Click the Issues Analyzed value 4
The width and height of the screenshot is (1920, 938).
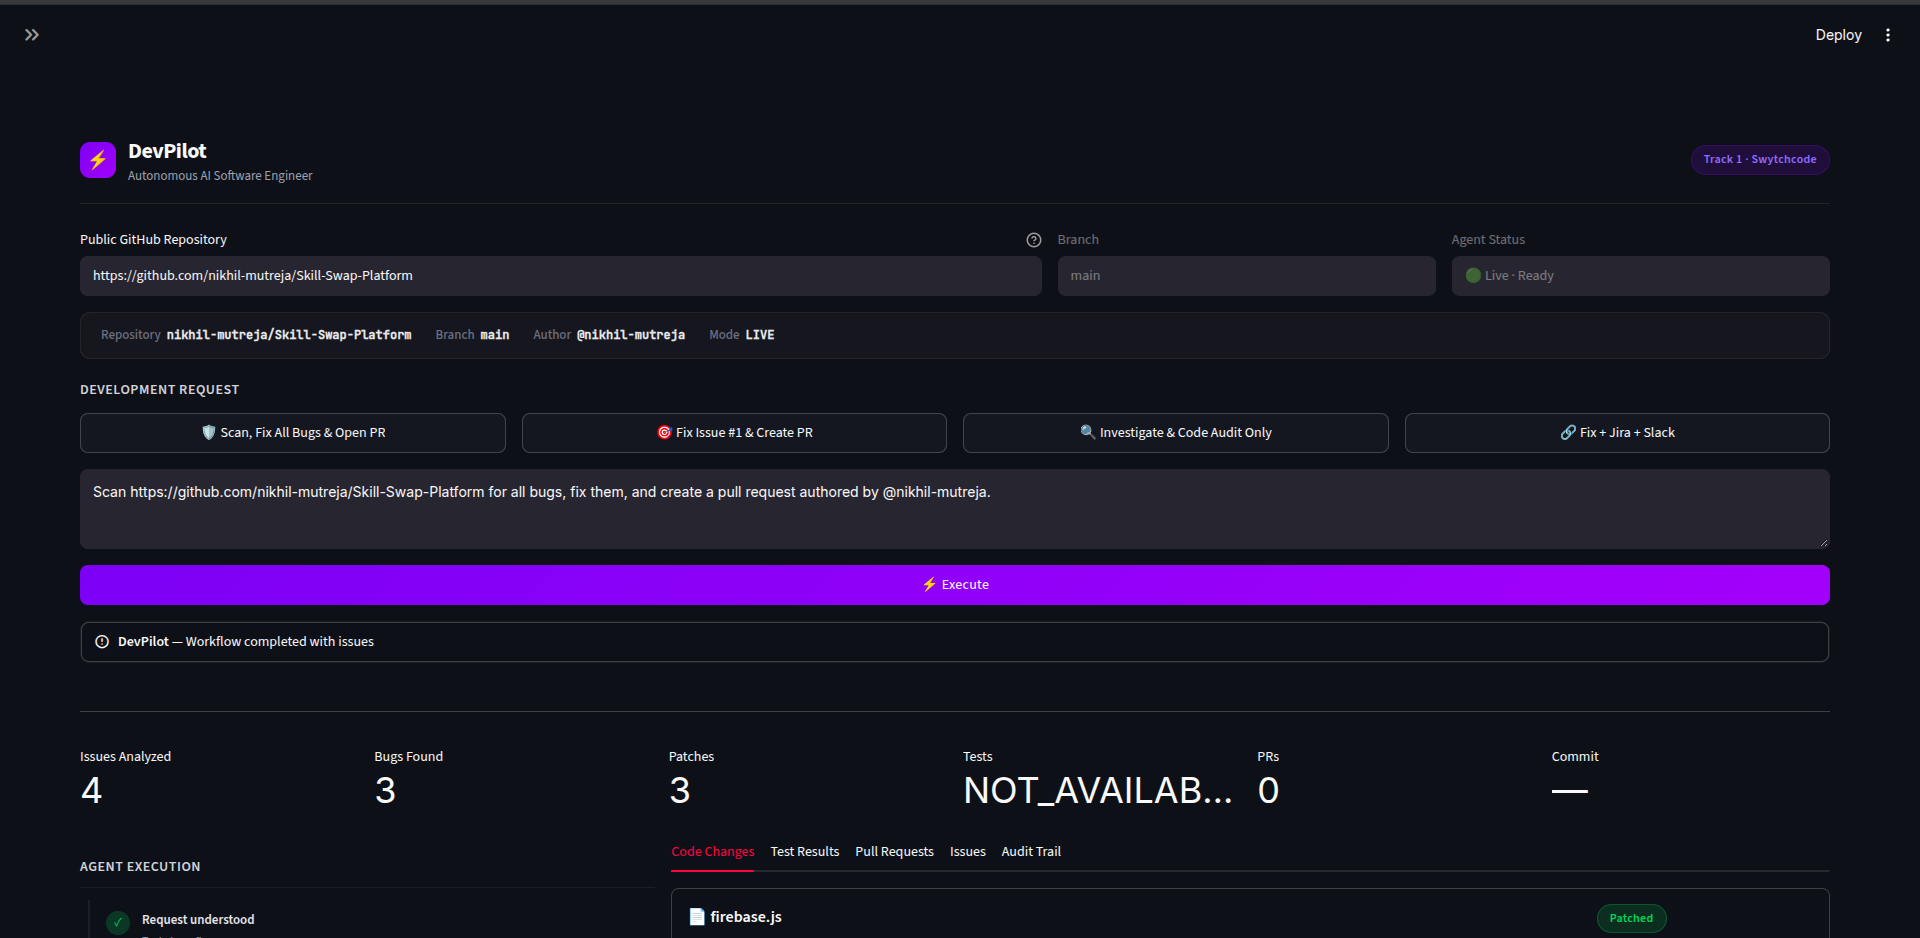pos(91,791)
